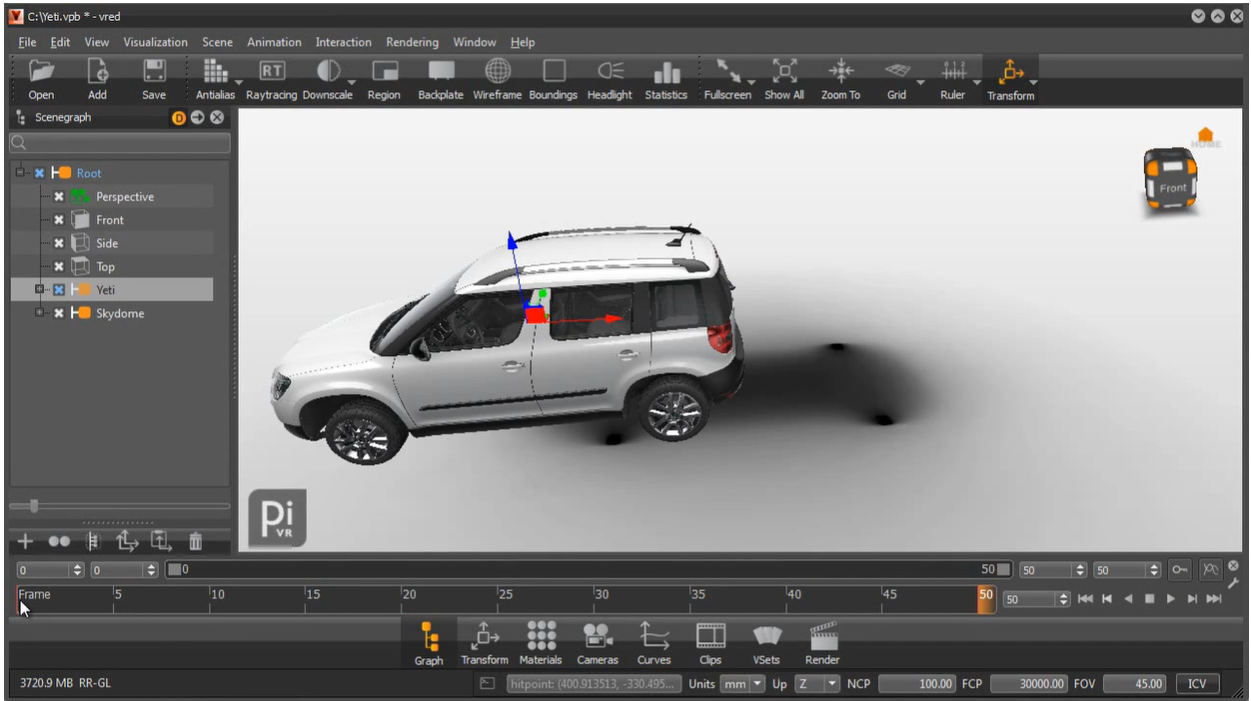Show Boundings via toolbar icon
1251x701 pixels.
tap(554, 72)
